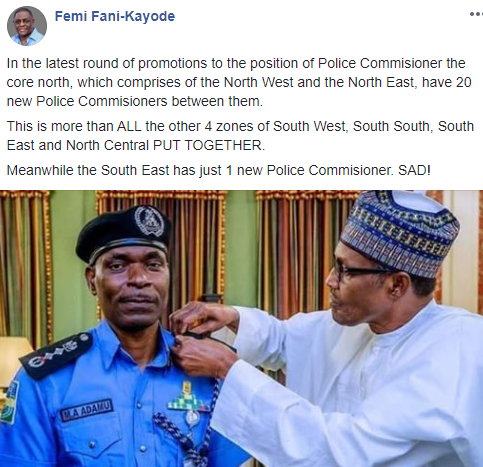Screen dimensions: 483x467
Task: Click Femi Fani-Kayode's profile picture
Action: tap(27, 26)
